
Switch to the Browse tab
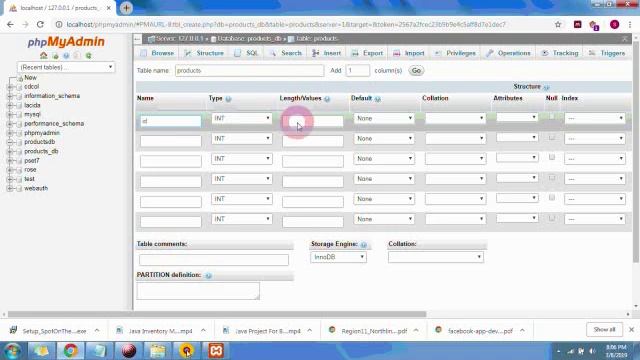(157, 53)
